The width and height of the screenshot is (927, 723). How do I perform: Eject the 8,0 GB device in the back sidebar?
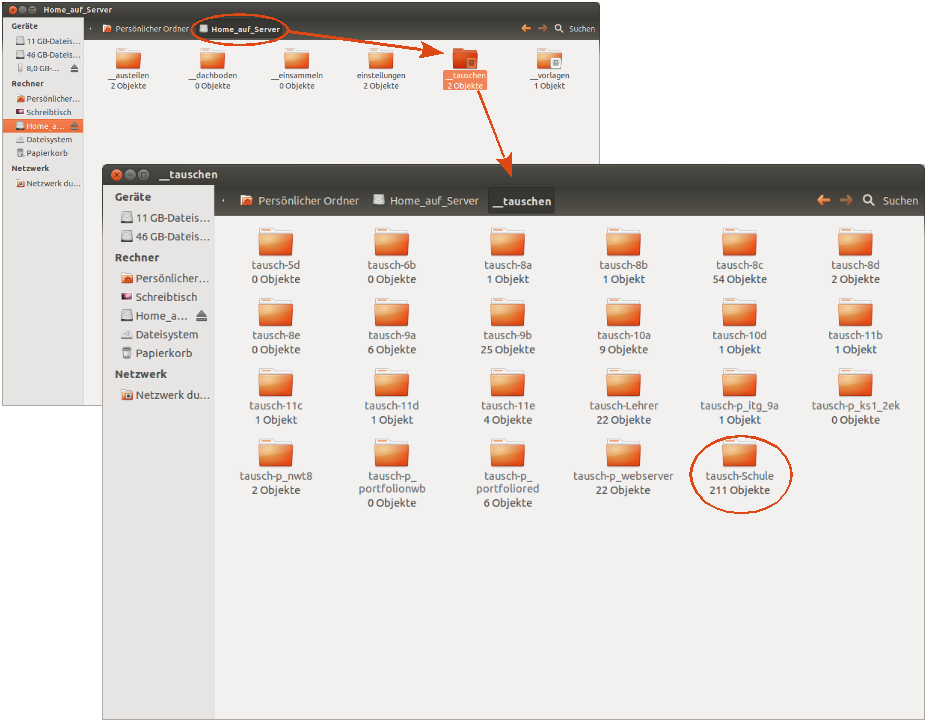coord(74,68)
